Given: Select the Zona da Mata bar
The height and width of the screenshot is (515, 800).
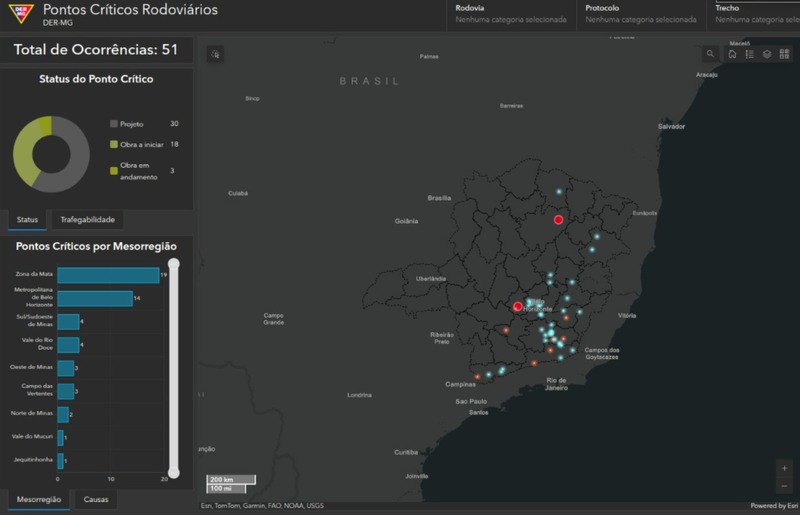Looking at the screenshot, I should click(108, 275).
